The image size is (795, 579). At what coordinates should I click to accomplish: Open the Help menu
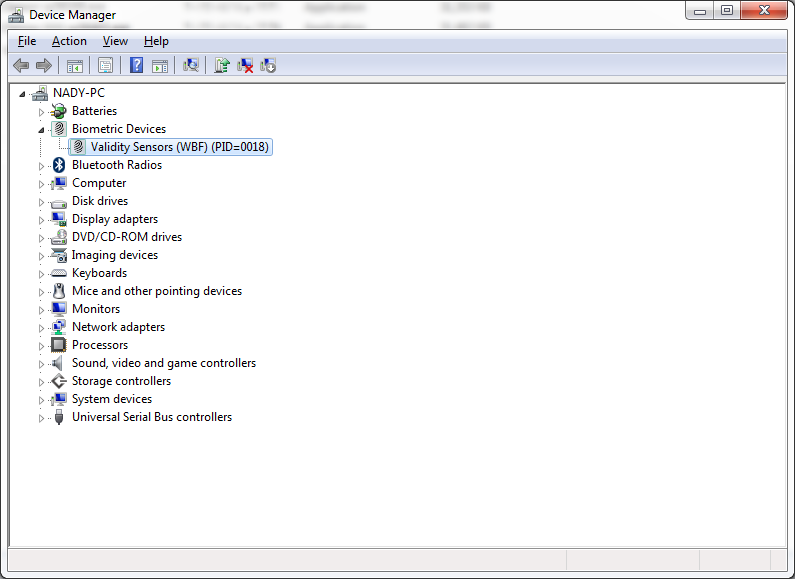coord(156,41)
